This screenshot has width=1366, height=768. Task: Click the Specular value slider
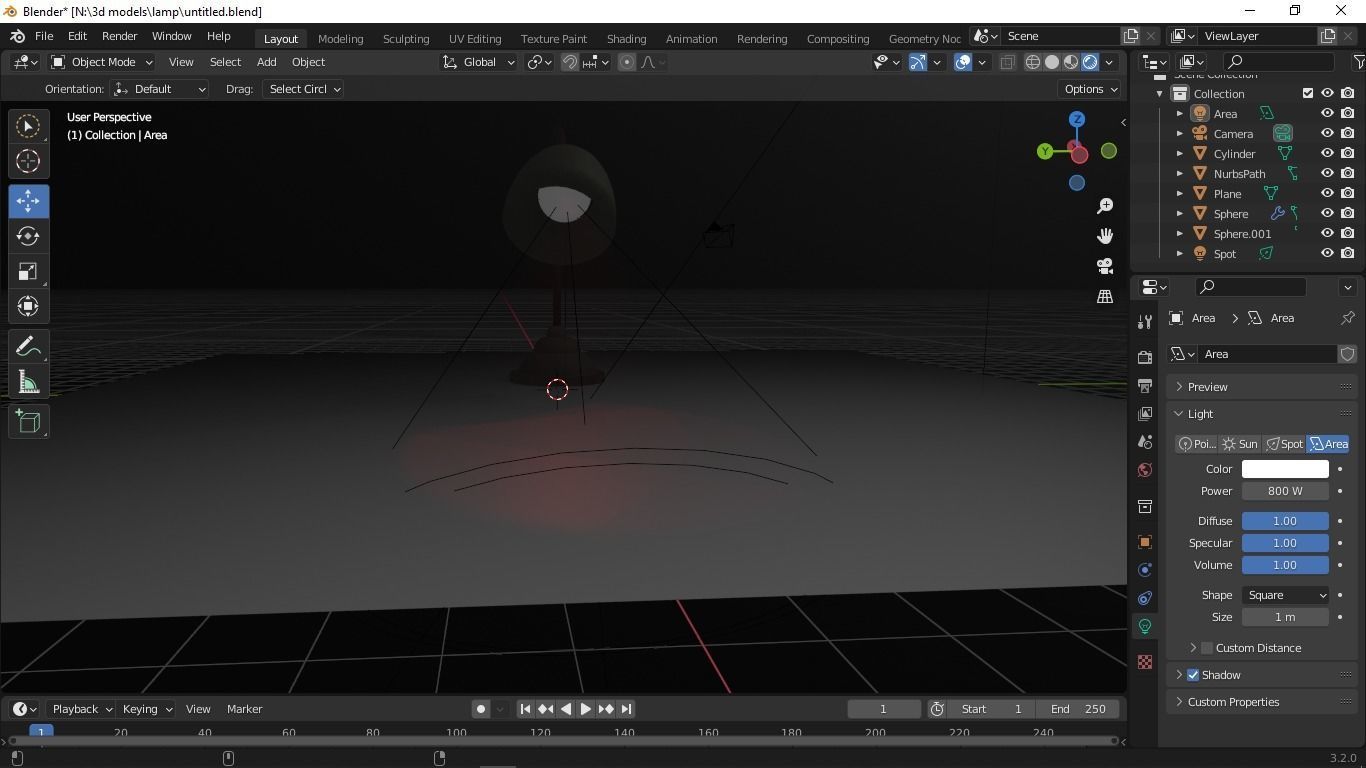pyautogui.click(x=1285, y=543)
